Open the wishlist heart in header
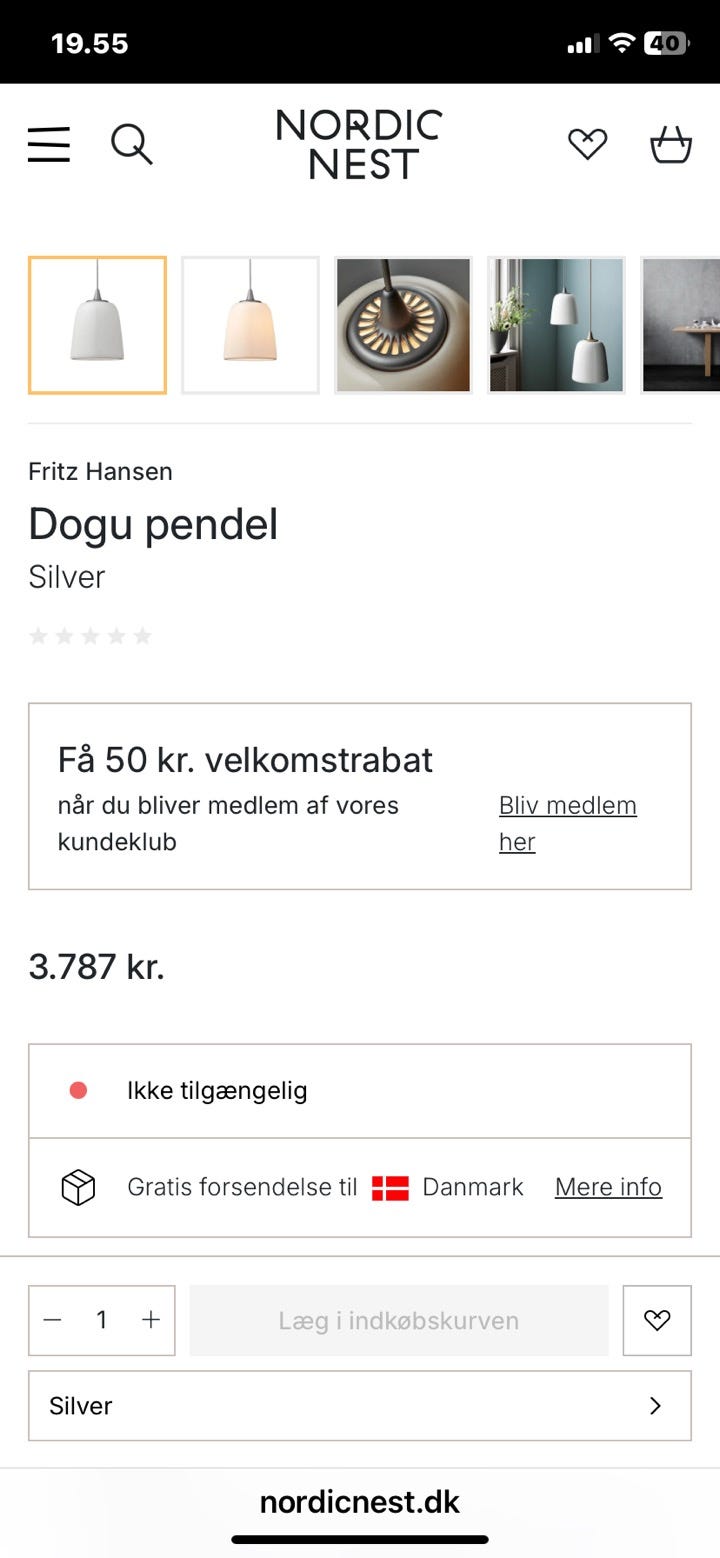Image resolution: width=720 pixels, height=1558 pixels. click(x=587, y=145)
